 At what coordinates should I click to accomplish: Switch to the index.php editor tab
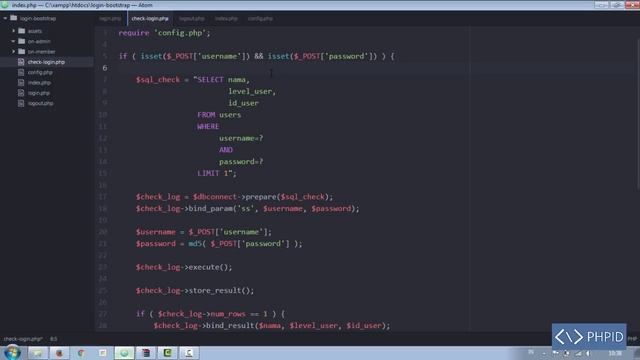pos(226,18)
